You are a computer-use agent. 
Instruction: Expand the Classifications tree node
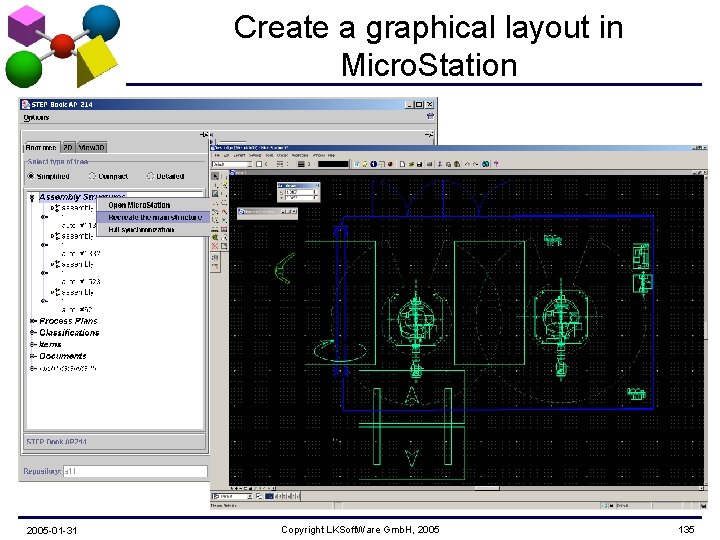pos(33,332)
